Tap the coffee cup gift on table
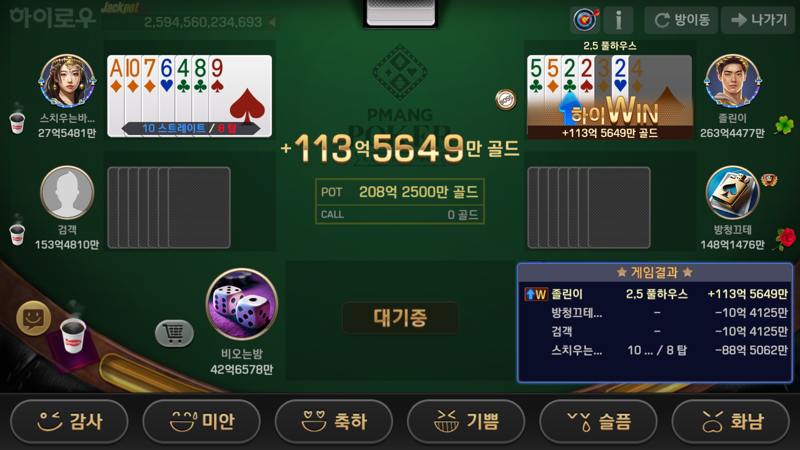 click(73, 334)
